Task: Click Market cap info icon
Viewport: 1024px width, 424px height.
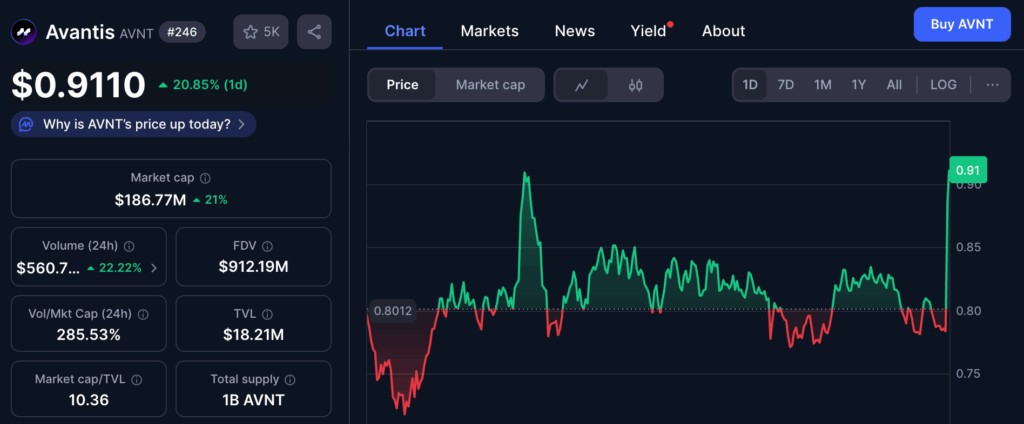Action: point(205,178)
